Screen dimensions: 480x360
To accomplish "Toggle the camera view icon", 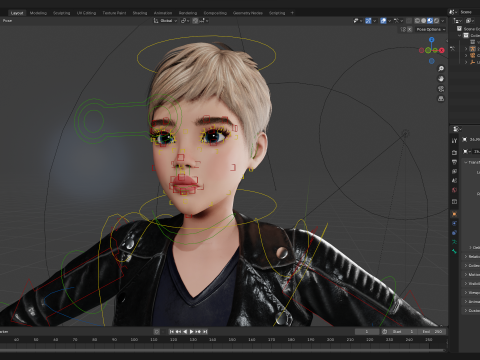I will point(441,89).
